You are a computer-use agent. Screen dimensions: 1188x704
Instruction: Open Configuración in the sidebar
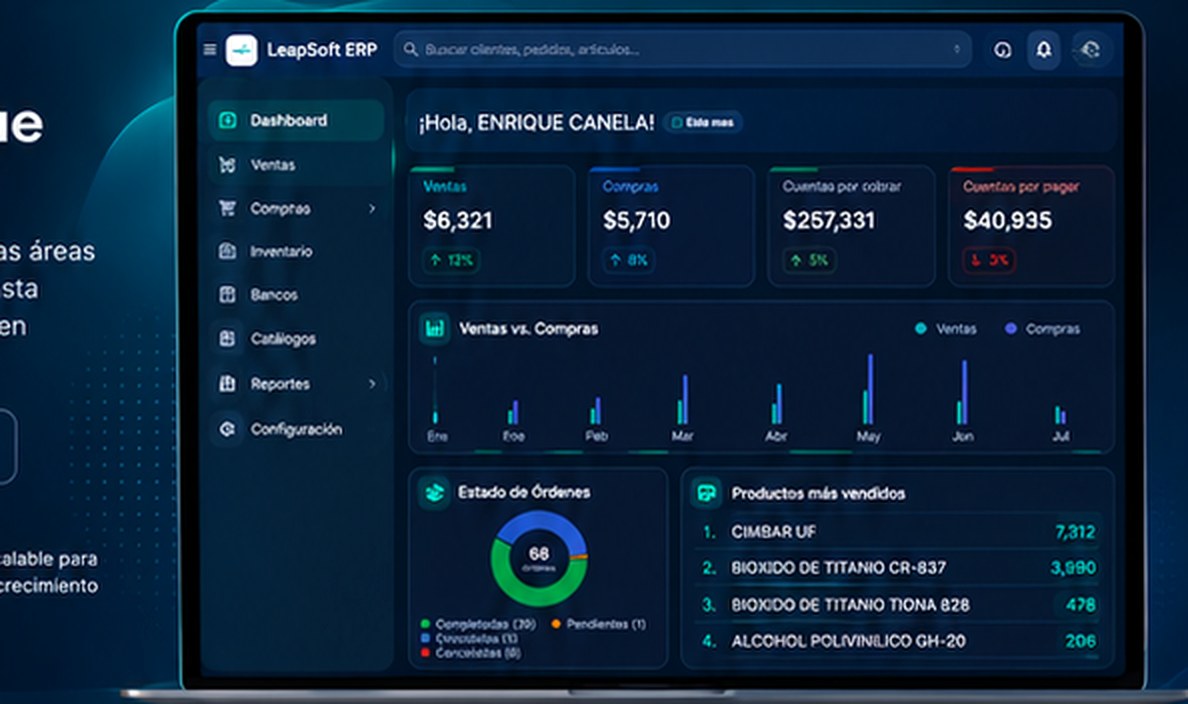pyautogui.click(x=296, y=429)
